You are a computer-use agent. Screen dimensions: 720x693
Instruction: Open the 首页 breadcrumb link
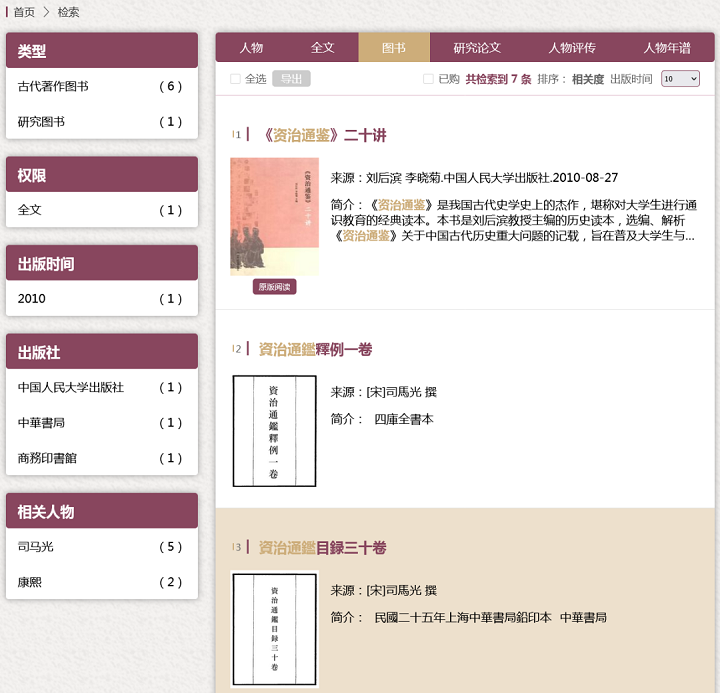point(24,12)
